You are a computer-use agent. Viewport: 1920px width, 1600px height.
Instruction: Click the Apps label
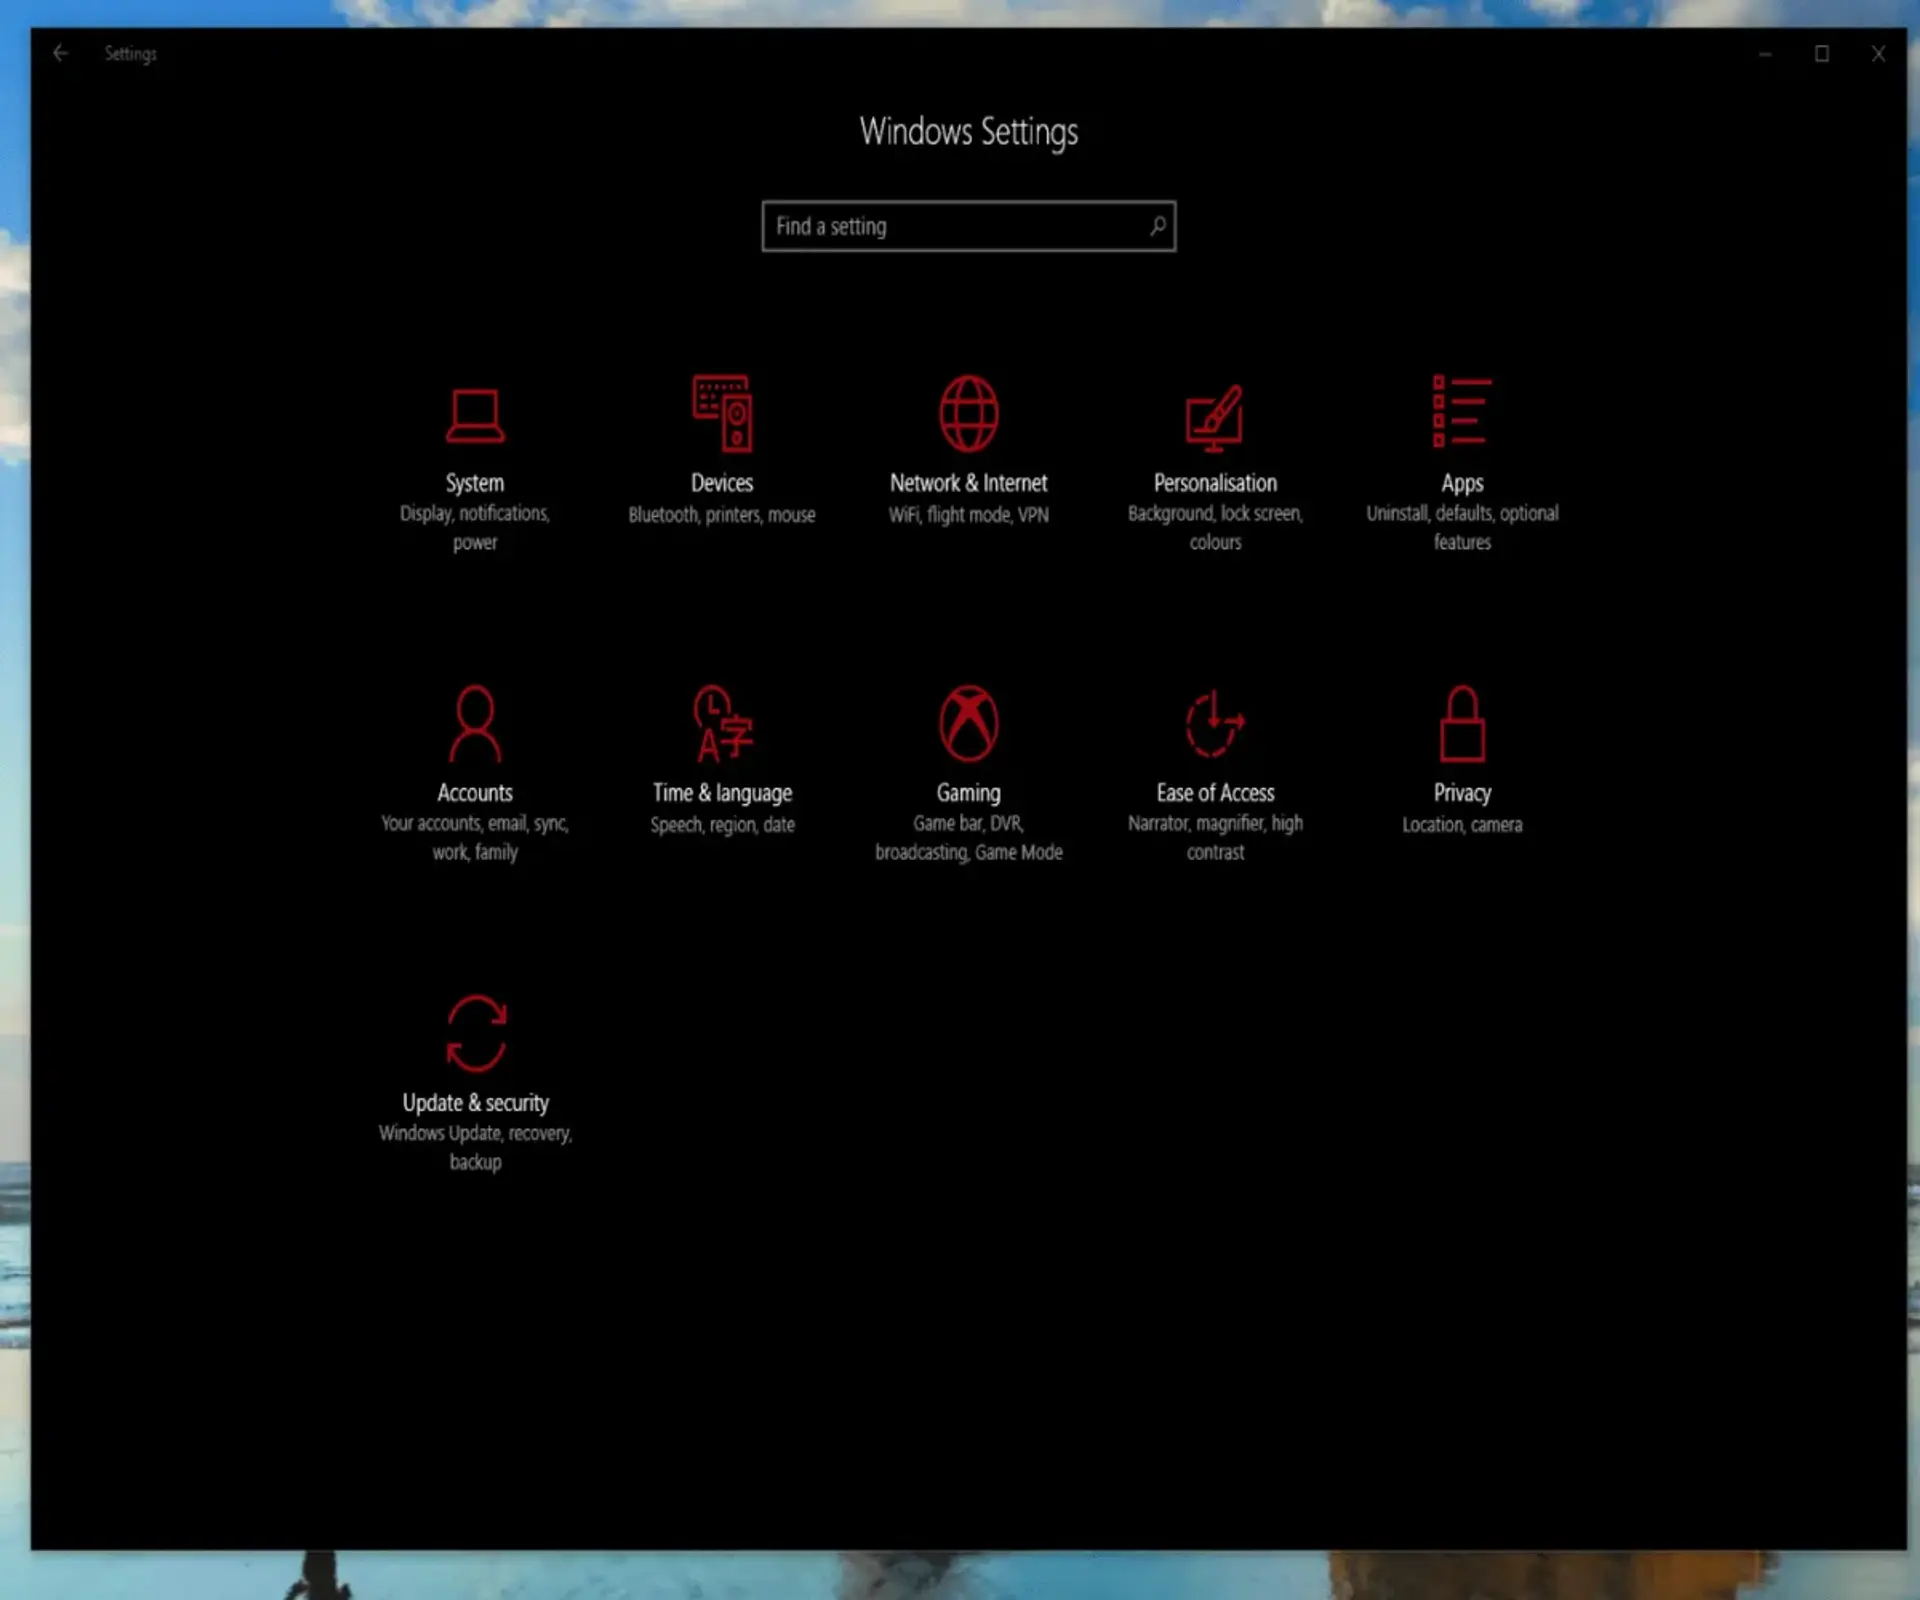click(1462, 484)
